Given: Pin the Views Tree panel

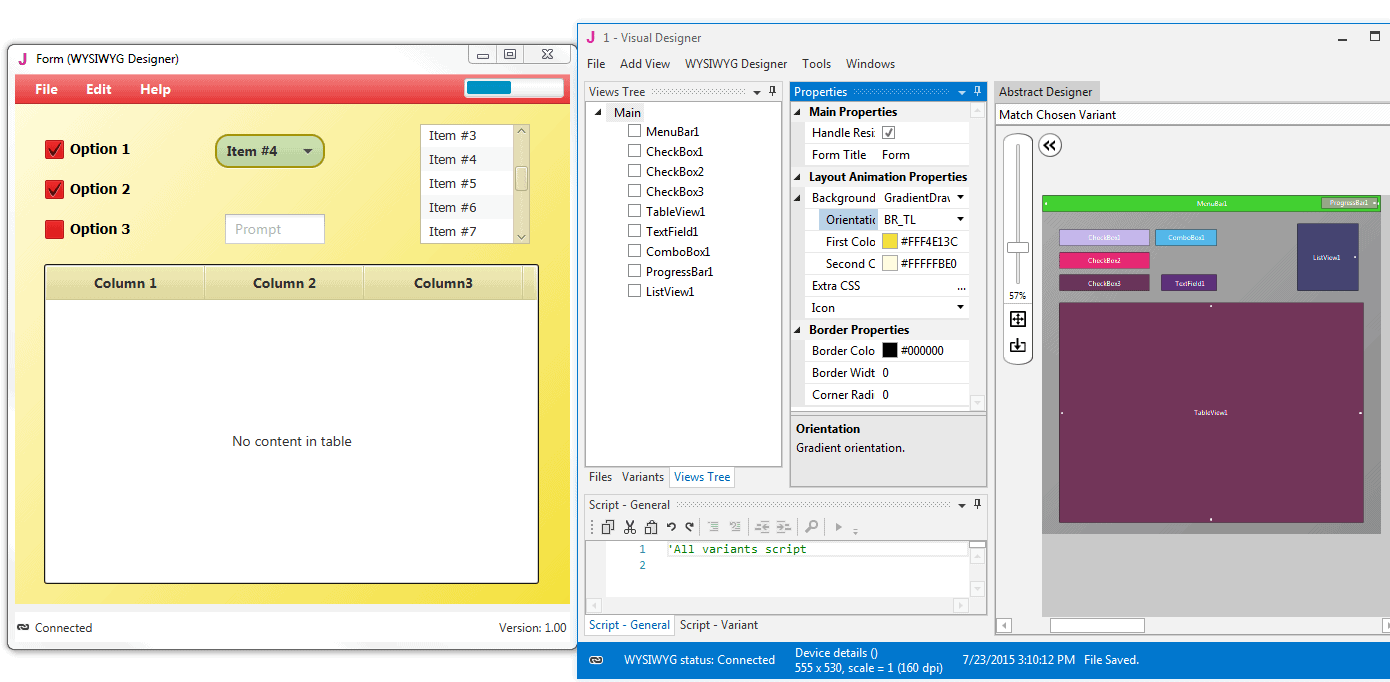Looking at the screenshot, I should pos(773,92).
